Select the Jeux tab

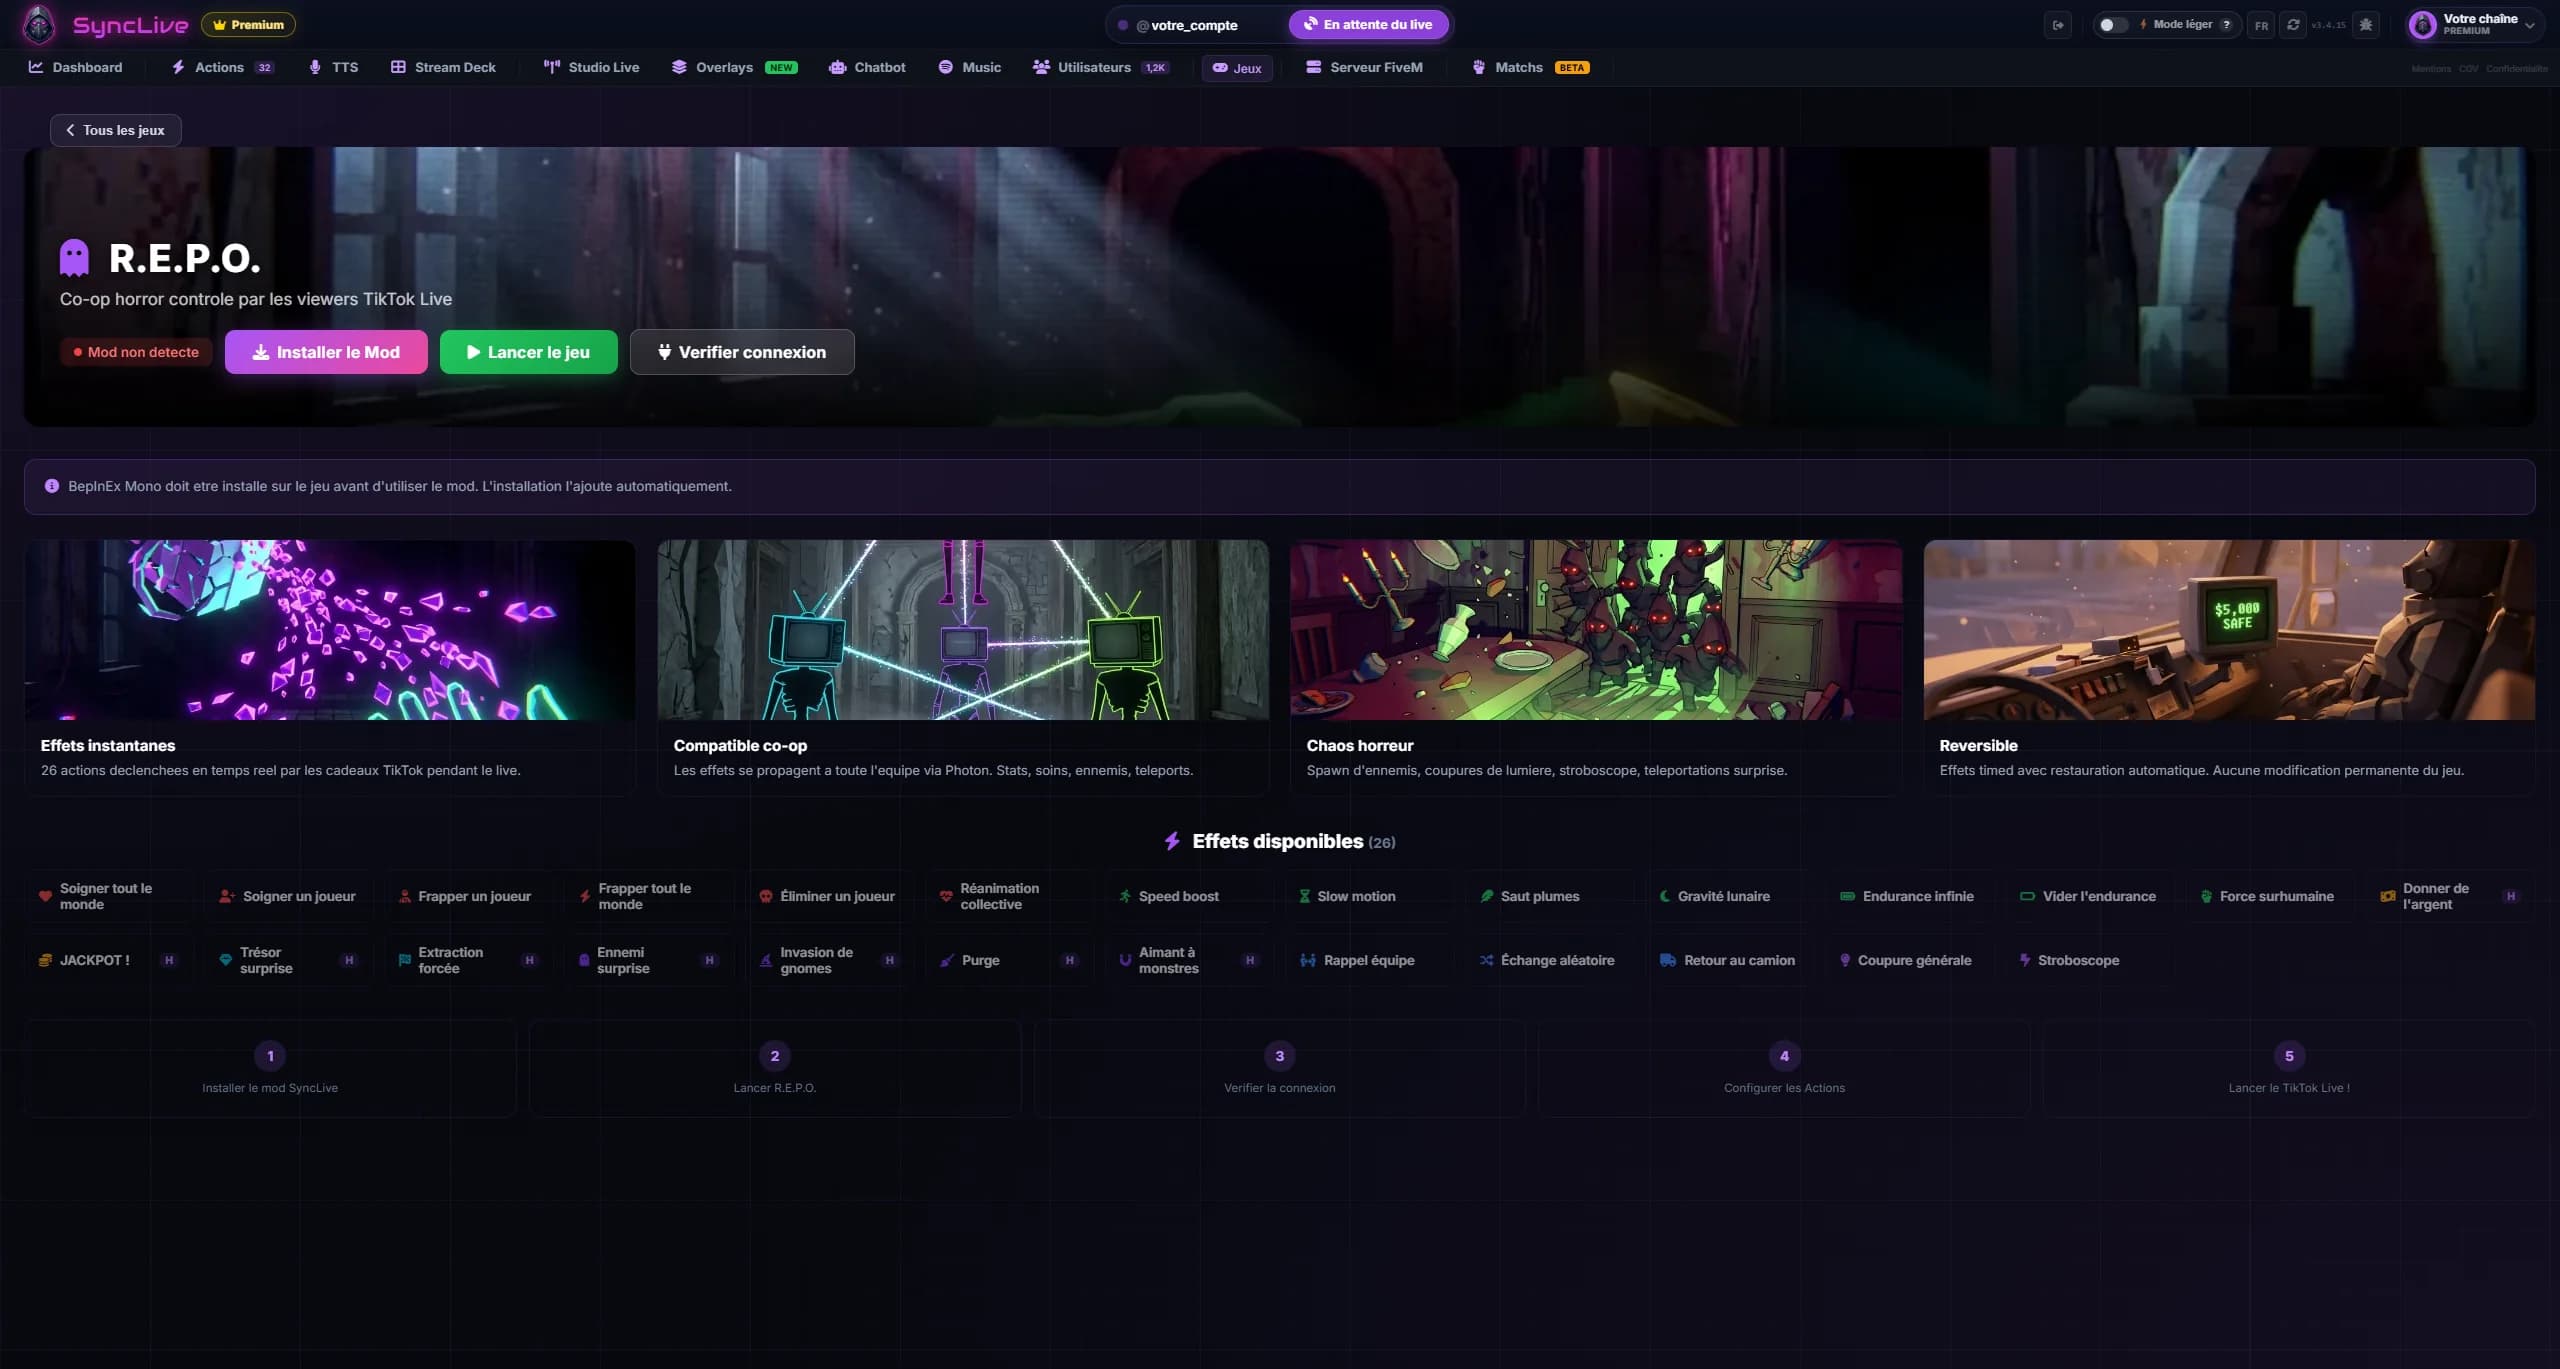tap(1237, 68)
